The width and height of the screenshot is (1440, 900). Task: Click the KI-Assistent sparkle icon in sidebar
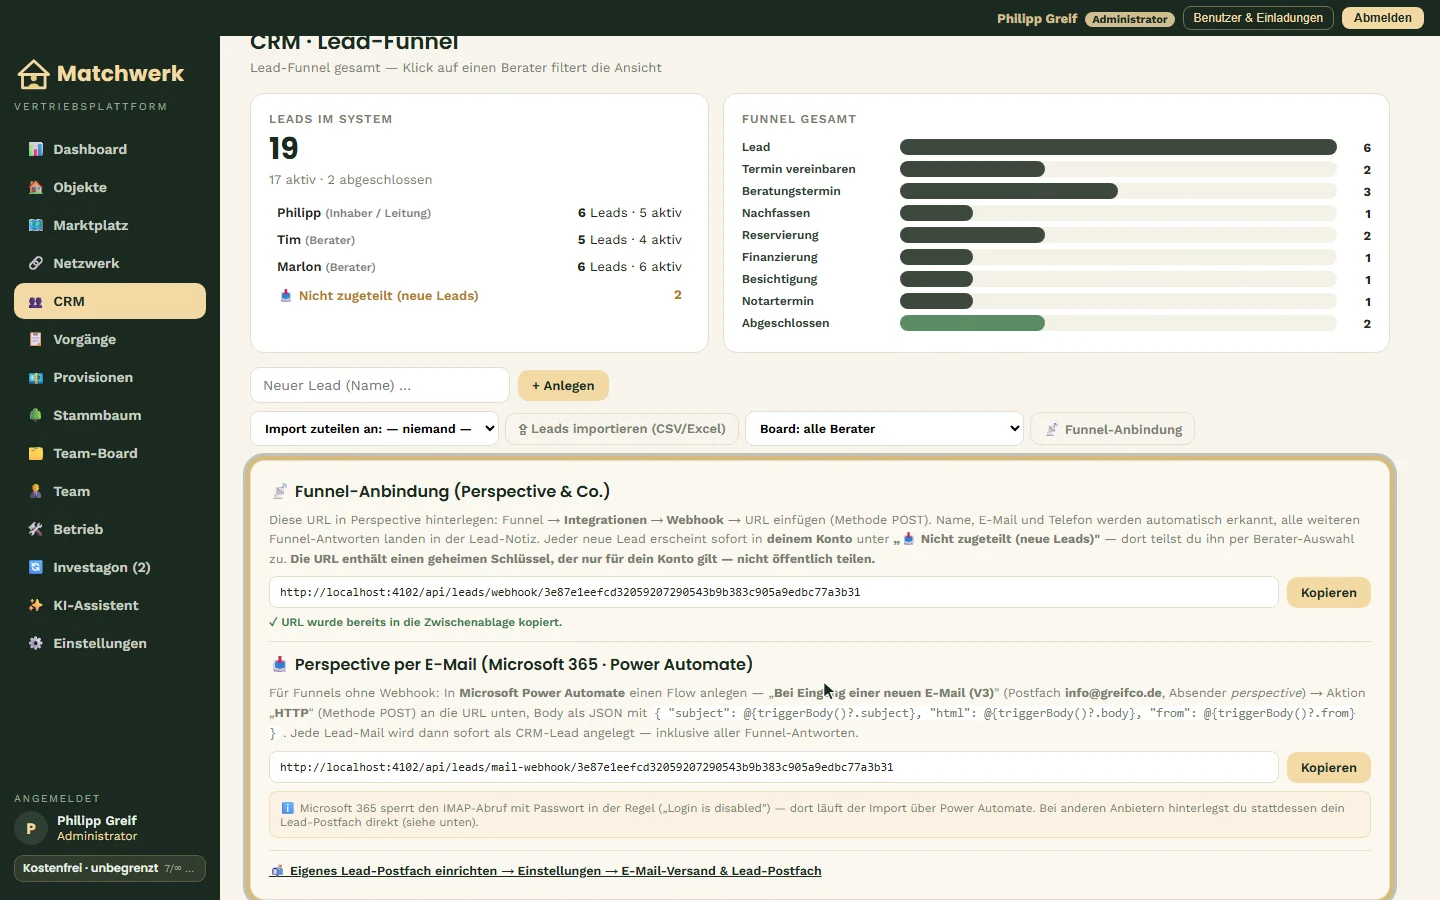pos(36,605)
